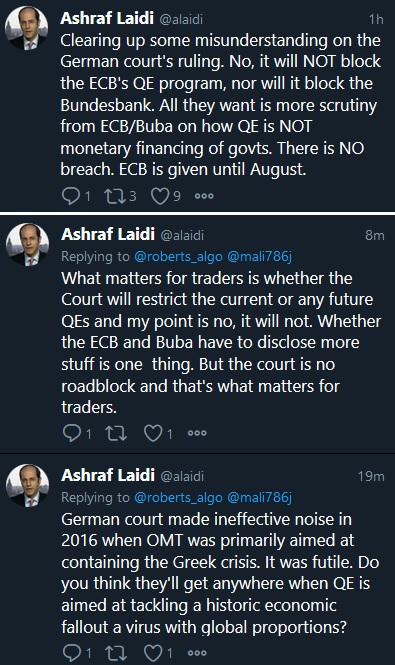The width and height of the screenshot is (395, 665).
Task: Open @roberts_algo mention in the 19m tweet
Action: [x=178, y=497]
